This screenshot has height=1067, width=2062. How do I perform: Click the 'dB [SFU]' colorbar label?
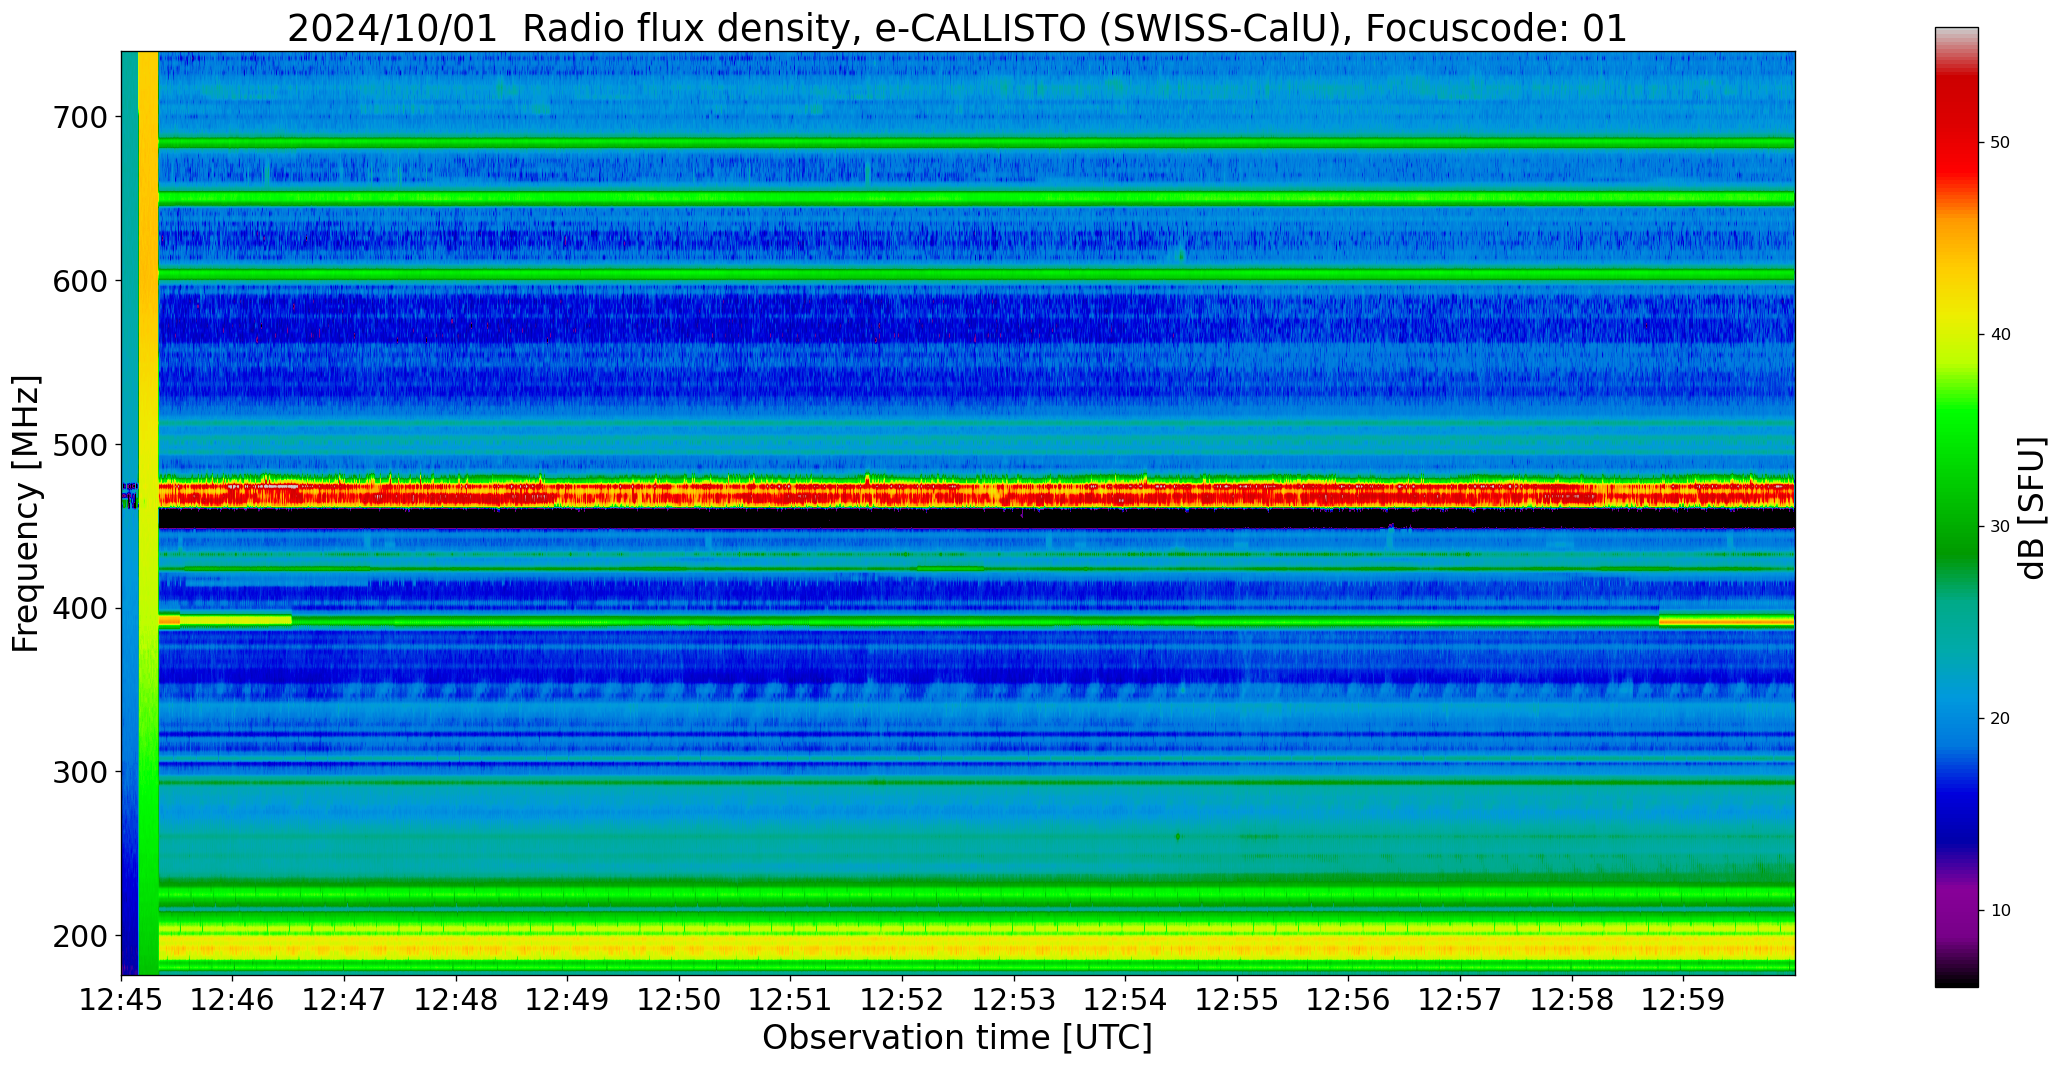tap(2031, 507)
